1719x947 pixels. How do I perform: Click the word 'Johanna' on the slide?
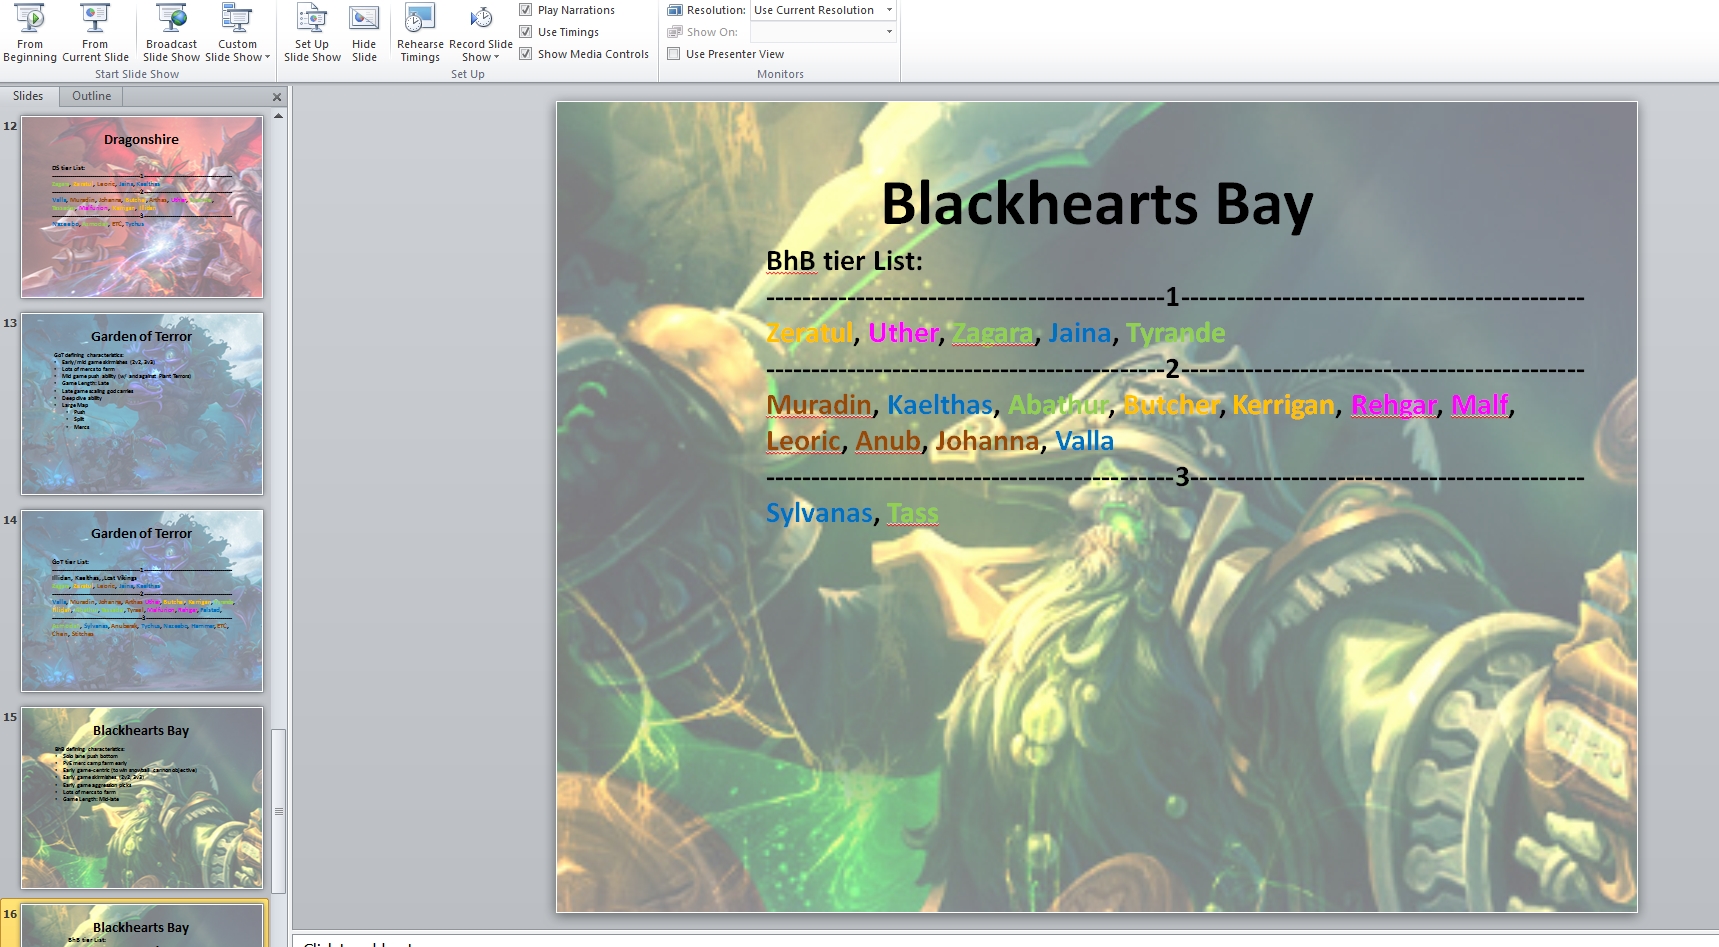point(987,441)
